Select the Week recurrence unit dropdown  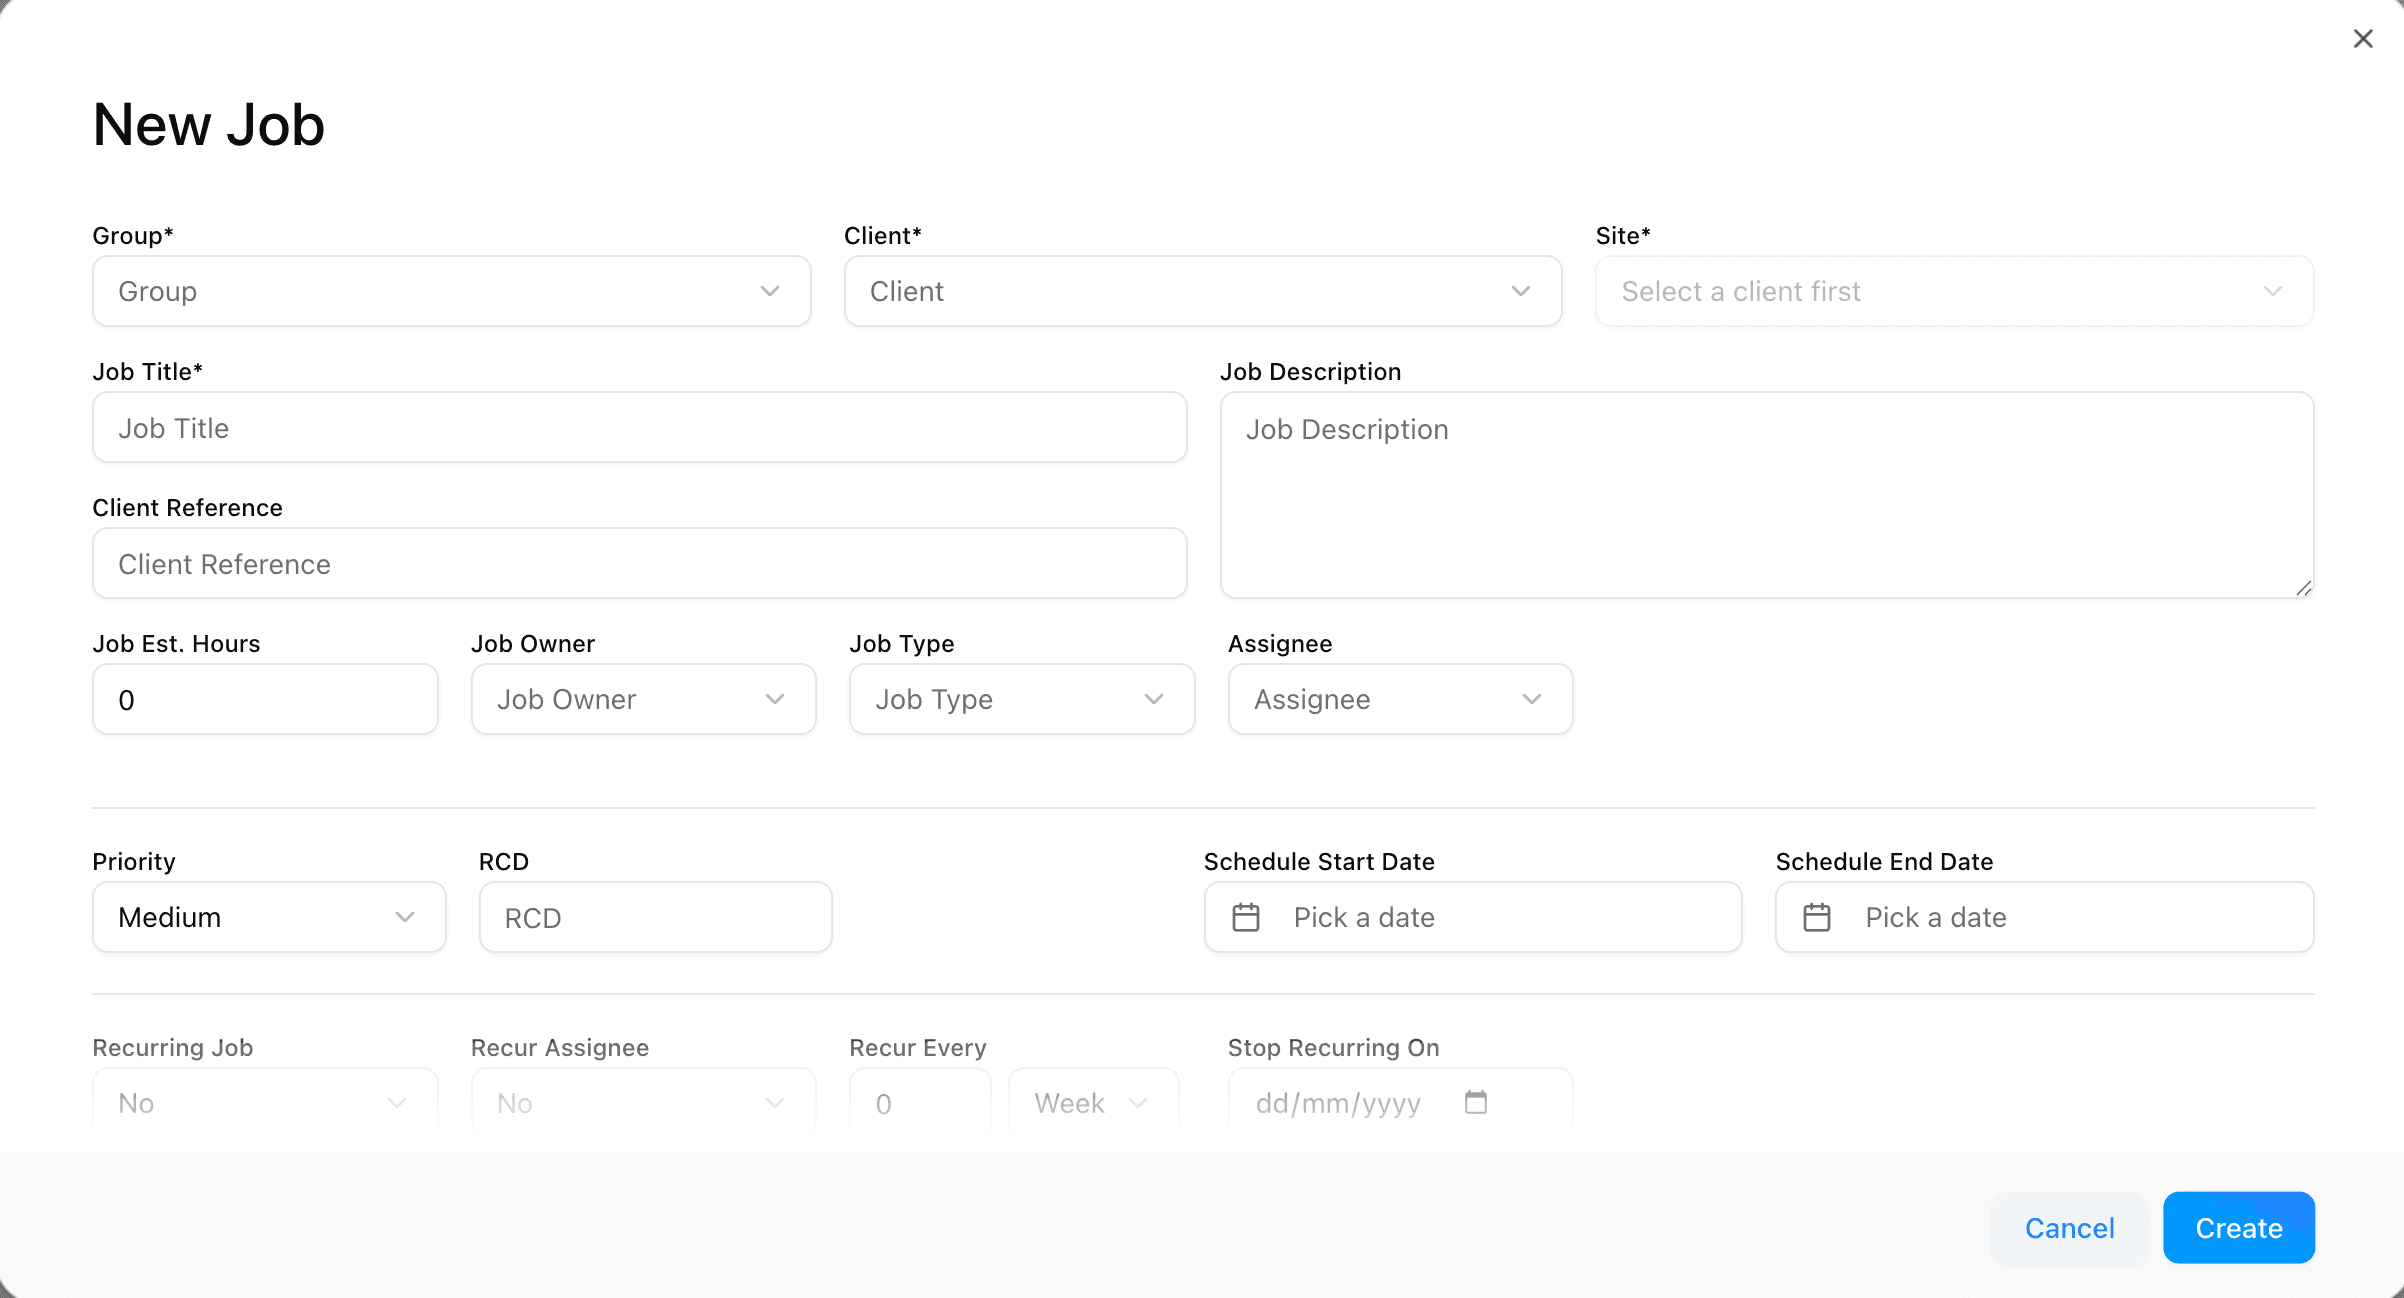[x=1092, y=1103]
